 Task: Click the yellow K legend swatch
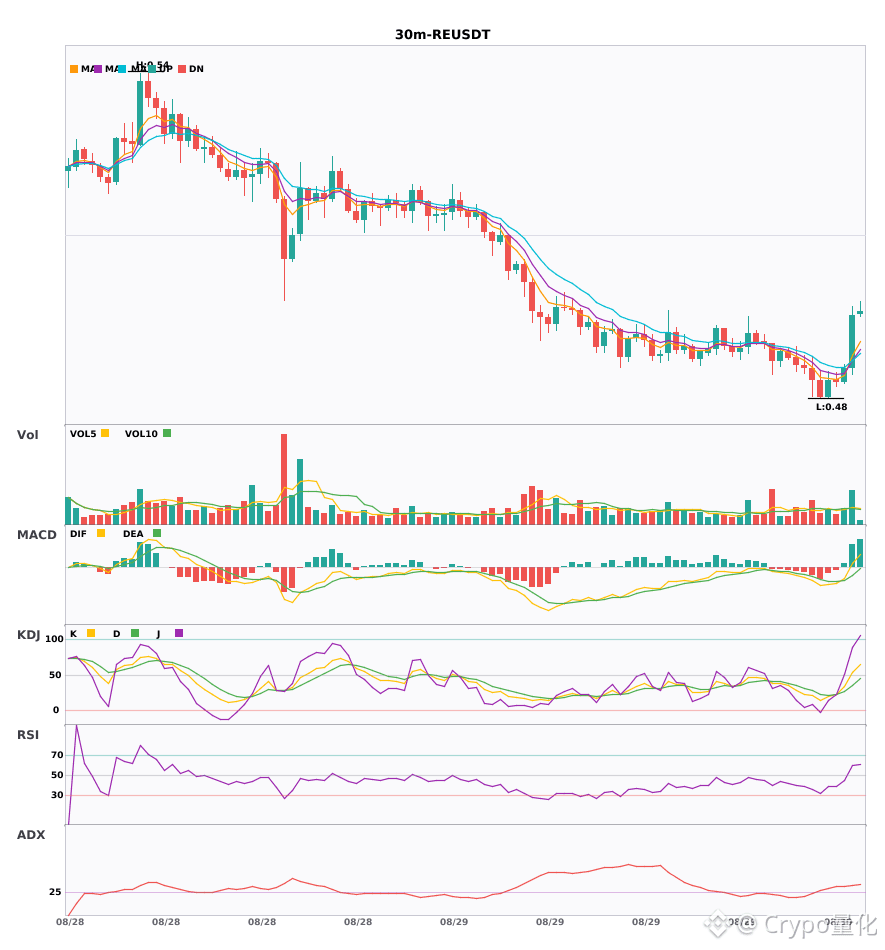point(91,633)
